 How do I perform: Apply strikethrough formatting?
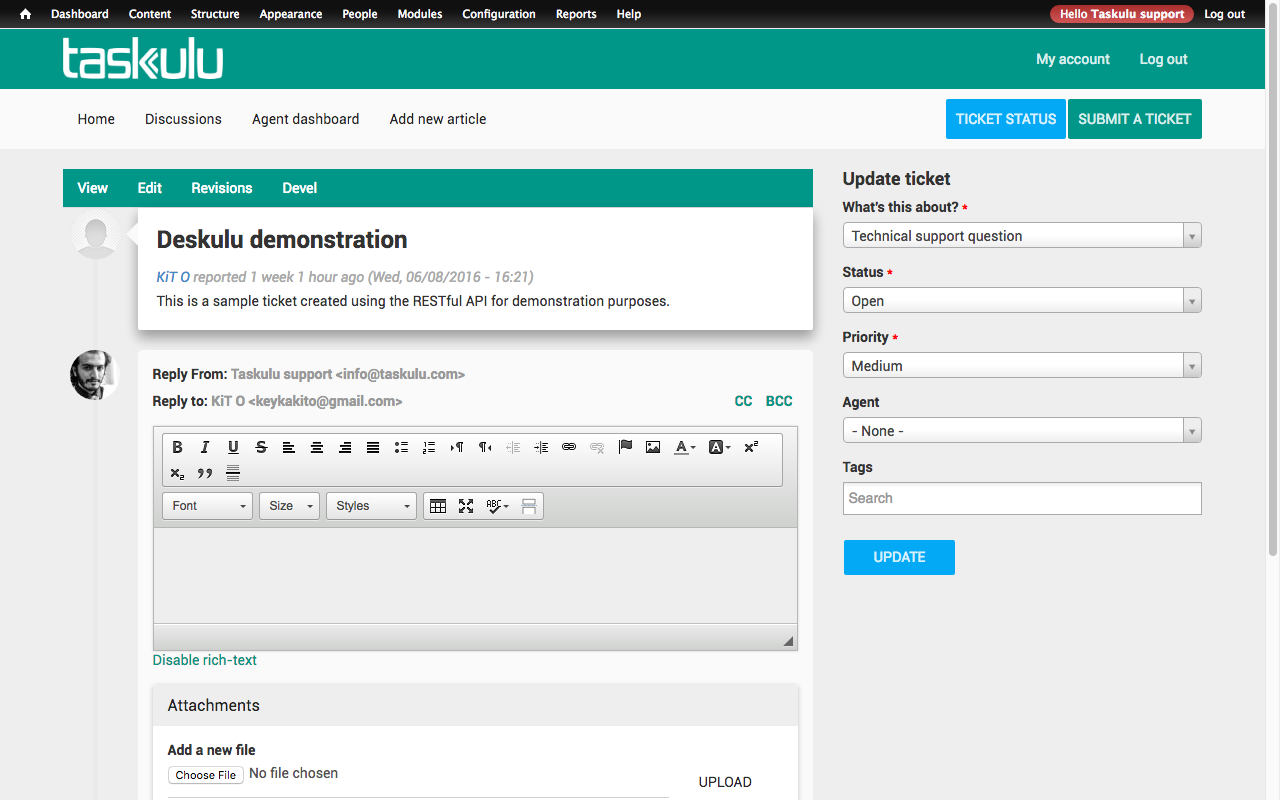[261, 447]
